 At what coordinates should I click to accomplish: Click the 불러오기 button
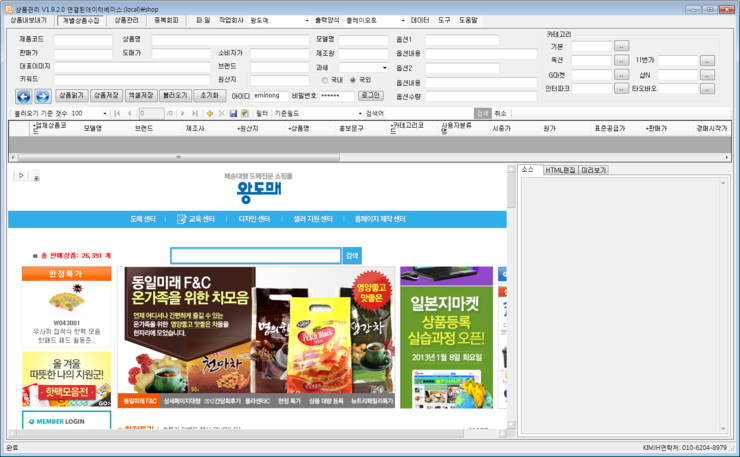click(x=175, y=95)
